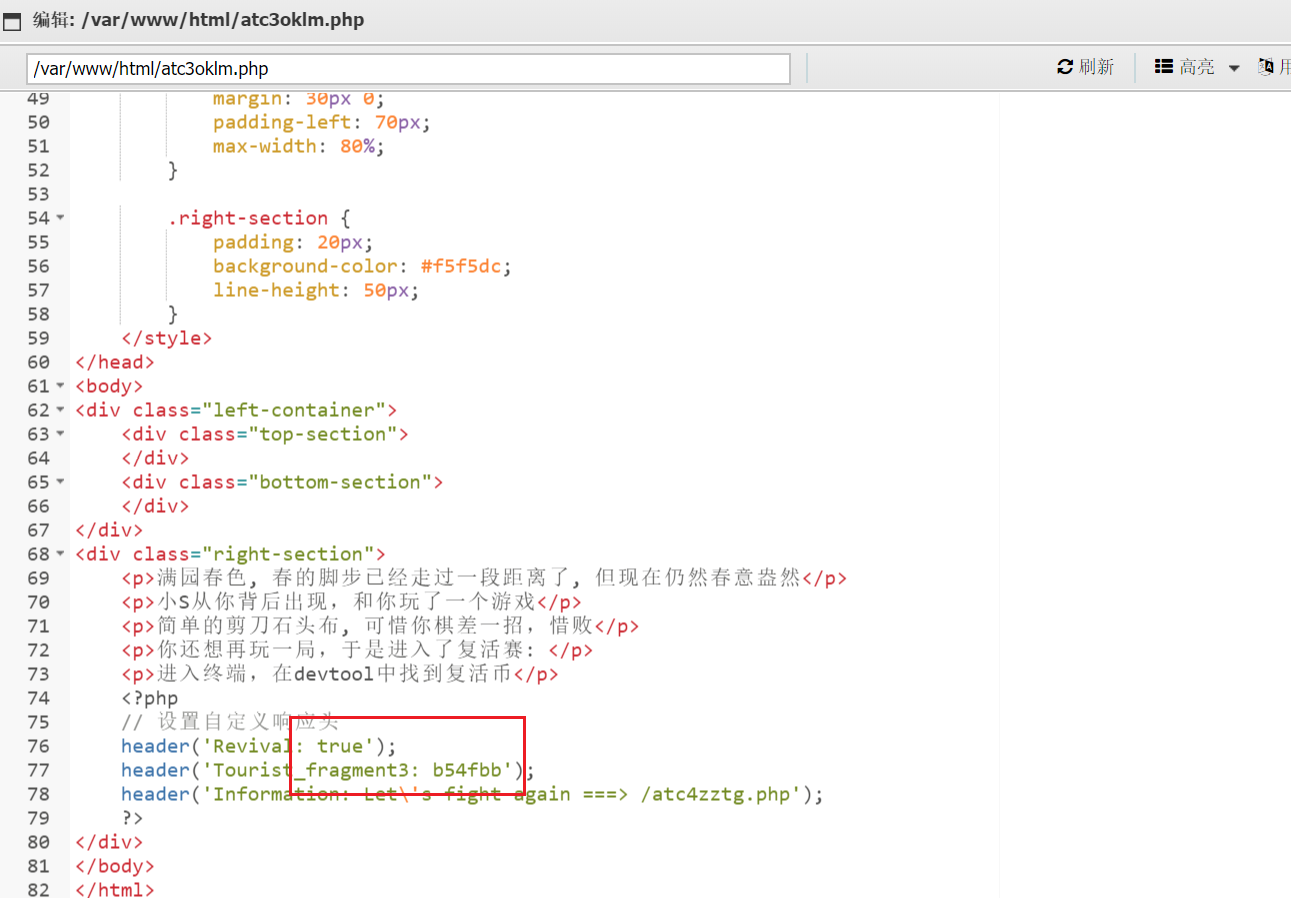This screenshot has height=898, width=1291.
Task: Collapse the right-section div on line 68
Action: click(x=61, y=554)
